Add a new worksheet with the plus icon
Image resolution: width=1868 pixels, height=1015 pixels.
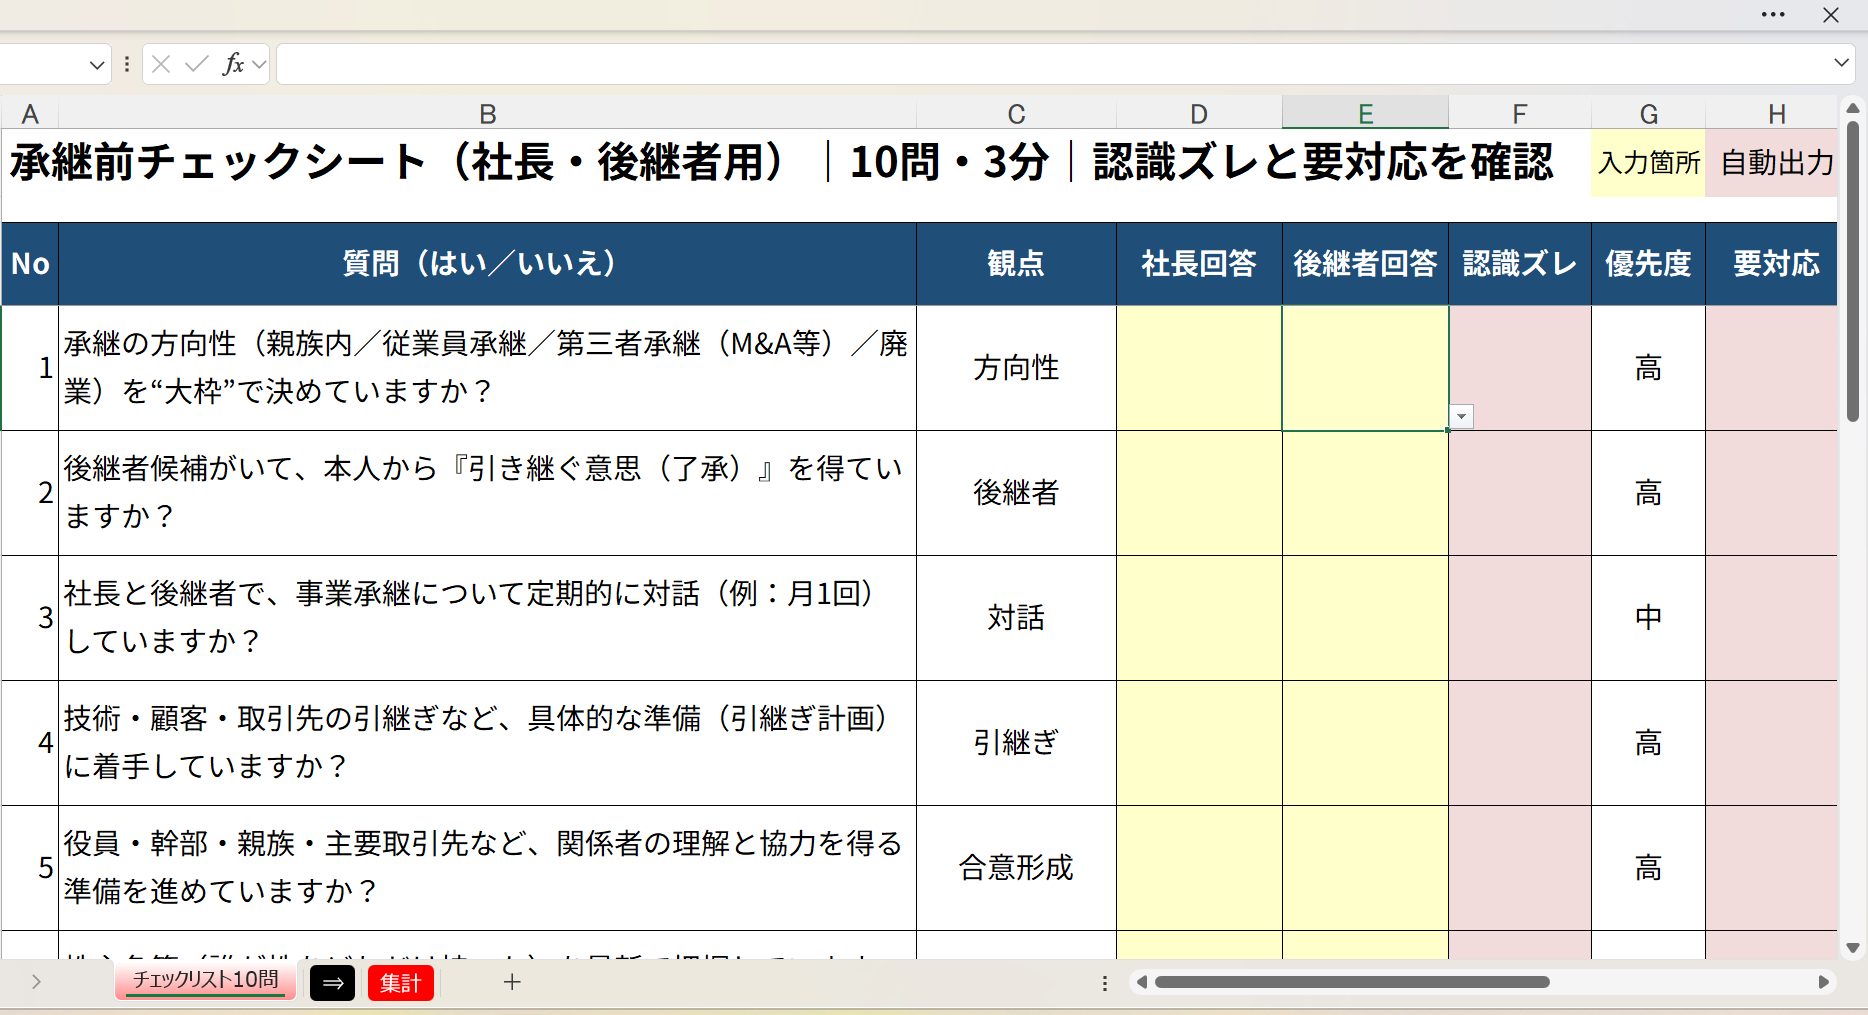[512, 982]
